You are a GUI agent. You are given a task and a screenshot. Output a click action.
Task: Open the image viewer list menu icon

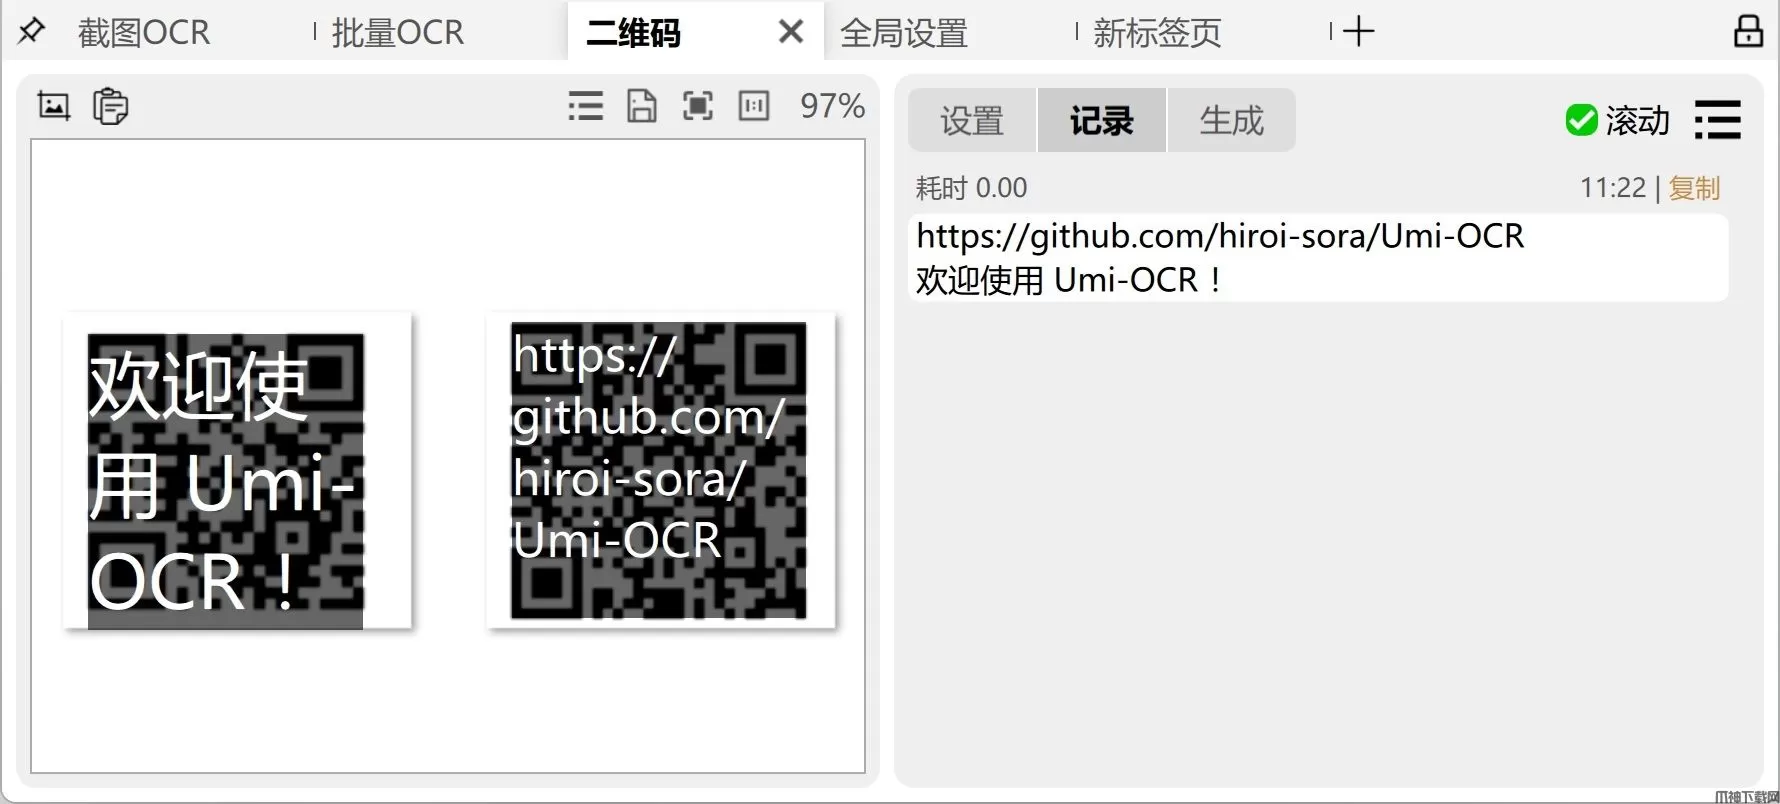586,105
